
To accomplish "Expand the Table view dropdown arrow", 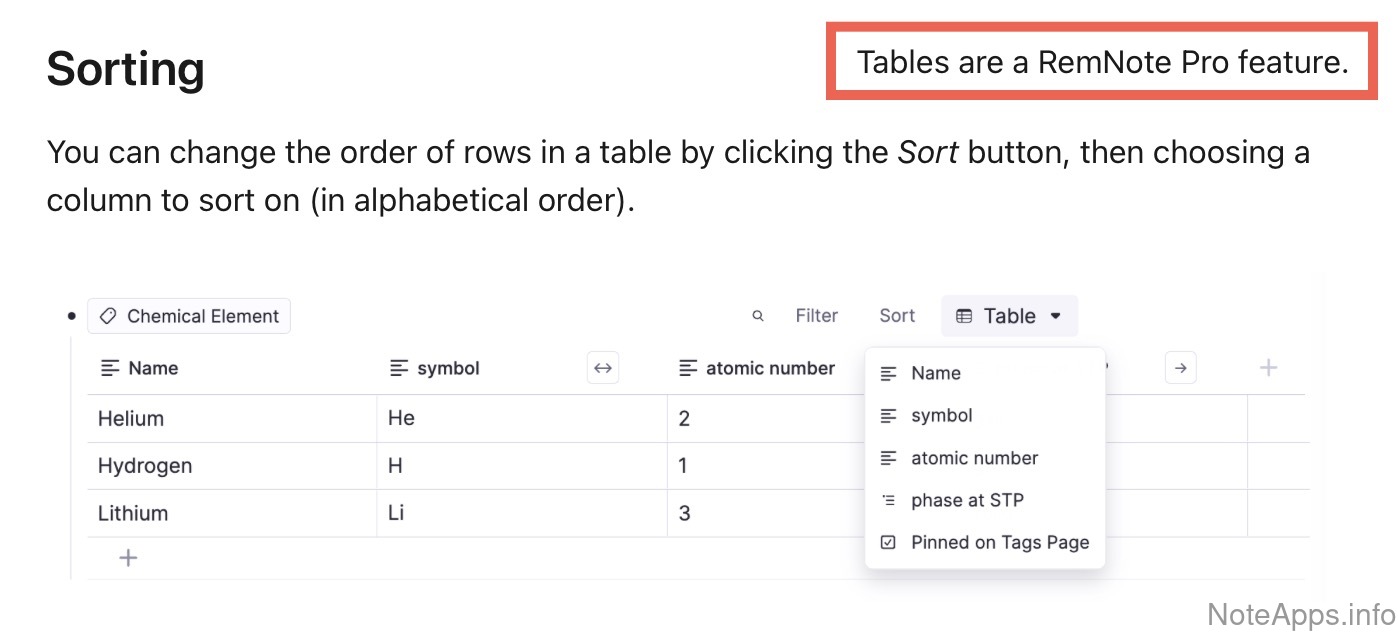I will tap(1056, 316).
